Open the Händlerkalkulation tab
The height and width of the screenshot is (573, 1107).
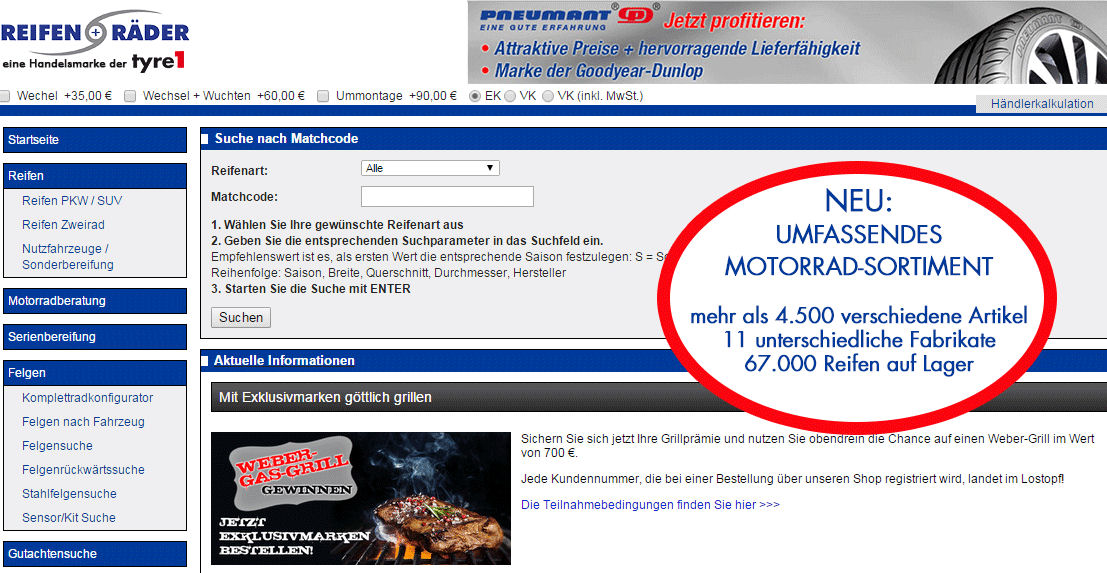pyautogui.click(x=1041, y=104)
